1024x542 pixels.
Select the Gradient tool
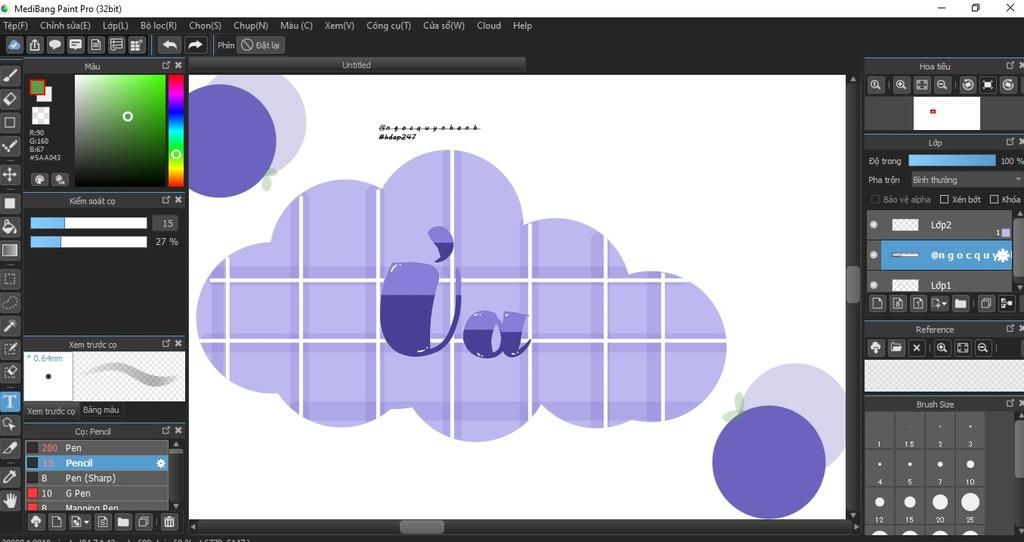tap(10, 250)
